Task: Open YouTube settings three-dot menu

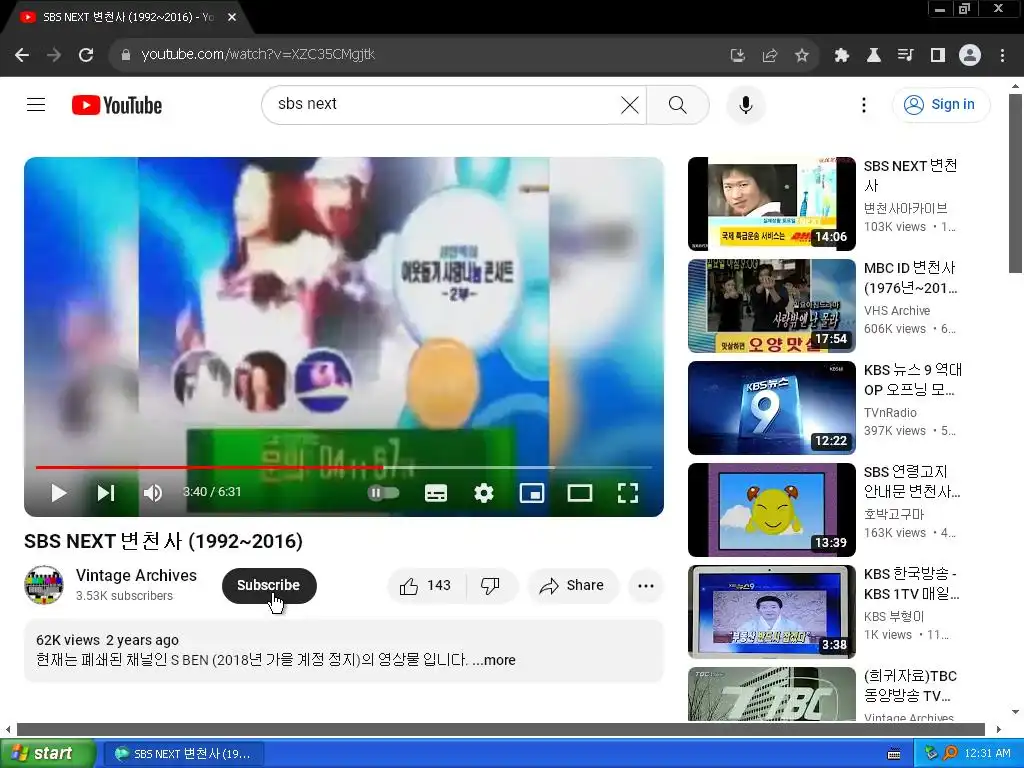Action: pyautogui.click(x=863, y=104)
